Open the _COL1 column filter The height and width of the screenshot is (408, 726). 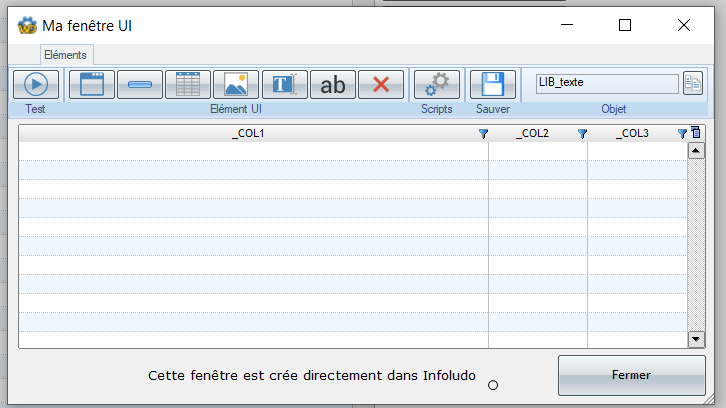483,134
